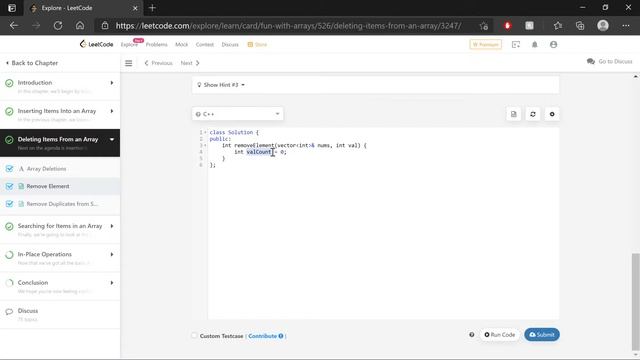The height and width of the screenshot is (360, 640).
Task: Click the browser profile avatar
Action: pyautogui.click(x=603, y=26)
